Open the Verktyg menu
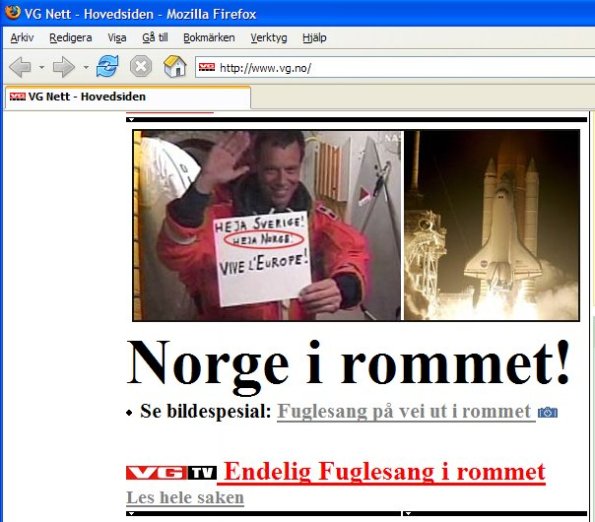Screen dimensions: 595x522 (269, 38)
